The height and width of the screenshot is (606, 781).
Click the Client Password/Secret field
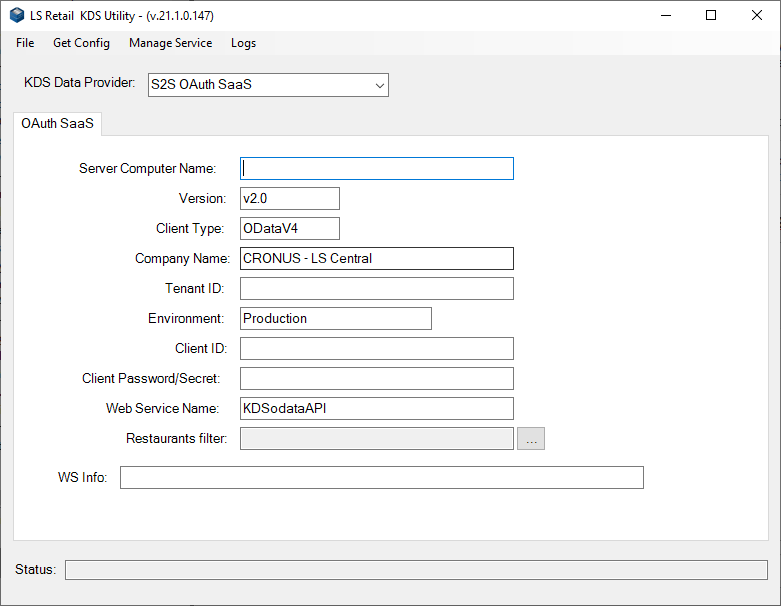(x=377, y=378)
